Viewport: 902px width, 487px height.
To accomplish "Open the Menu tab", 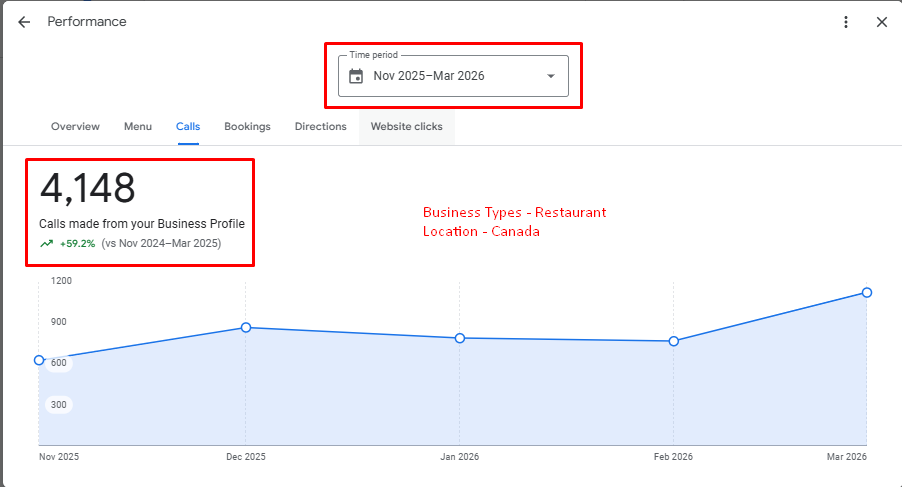I will [x=138, y=127].
